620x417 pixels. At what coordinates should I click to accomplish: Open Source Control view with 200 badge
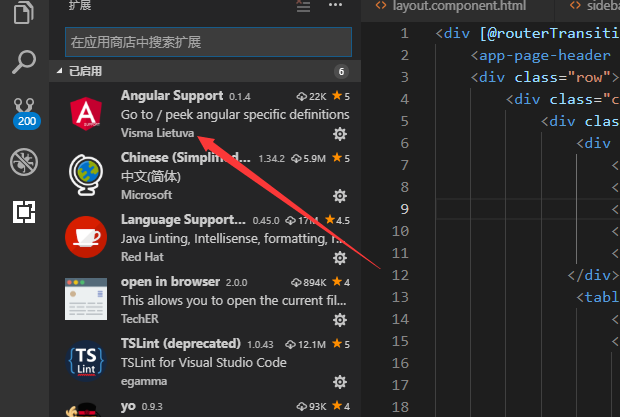(25, 113)
